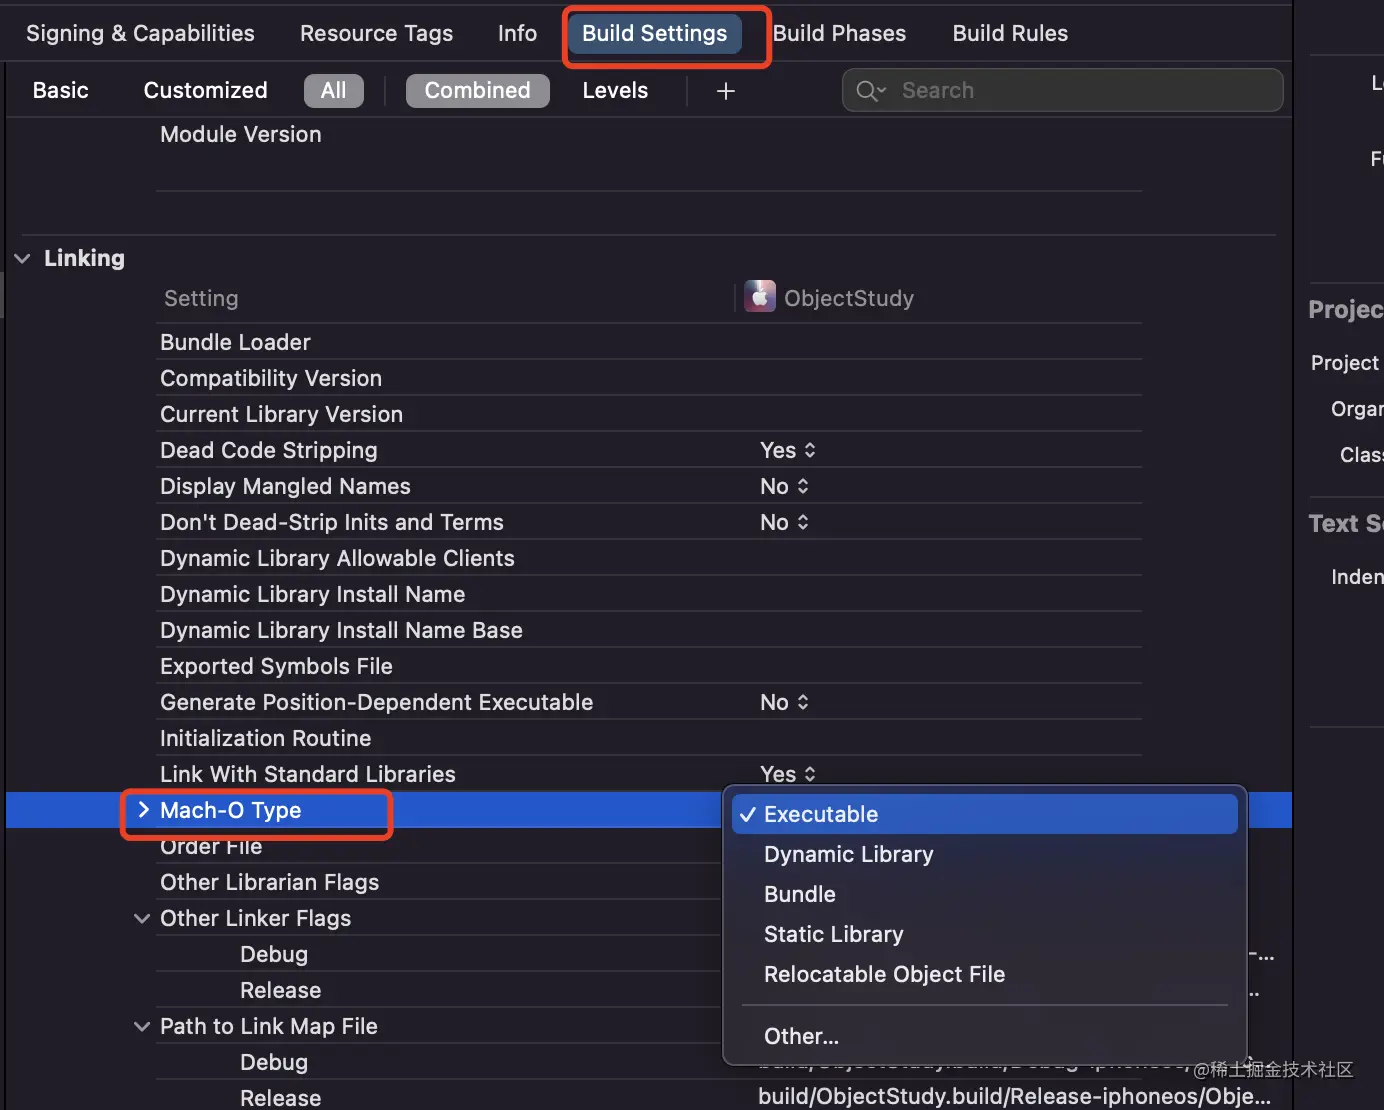Choose Other… in Mach-O popup
The height and width of the screenshot is (1110, 1384).
985,1036
